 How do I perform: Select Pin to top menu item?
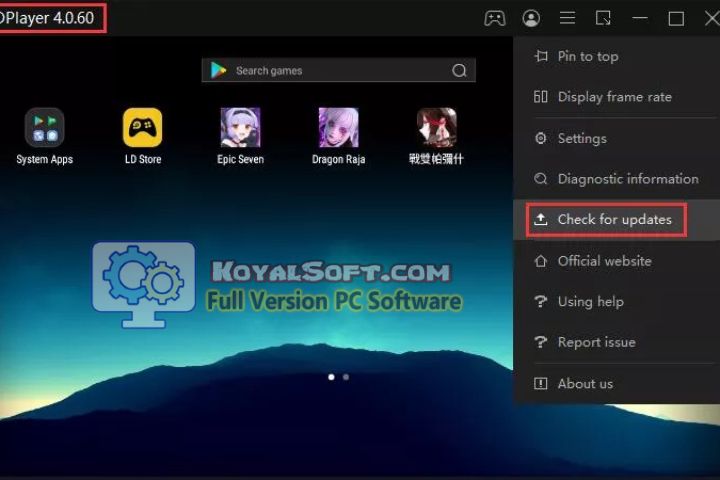click(x=616, y=56)
